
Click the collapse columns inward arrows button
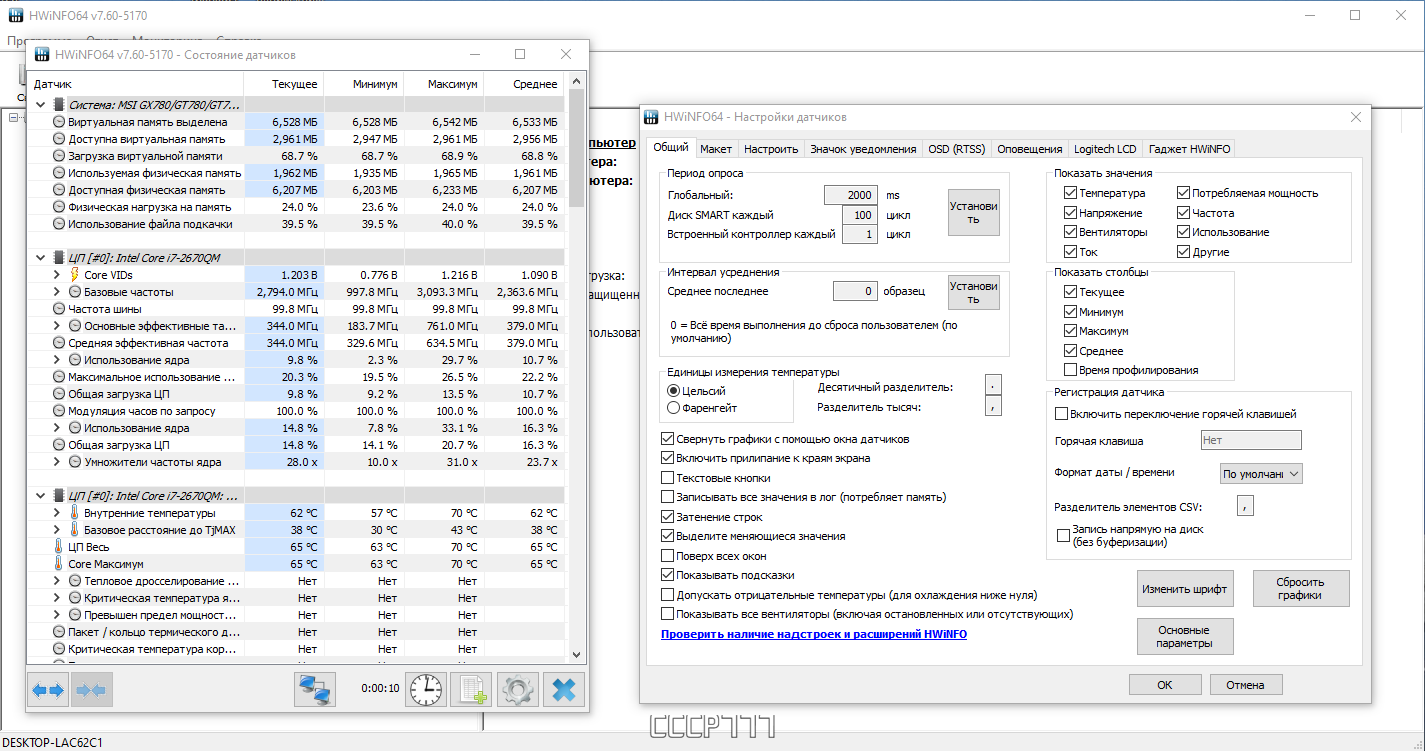91,690
